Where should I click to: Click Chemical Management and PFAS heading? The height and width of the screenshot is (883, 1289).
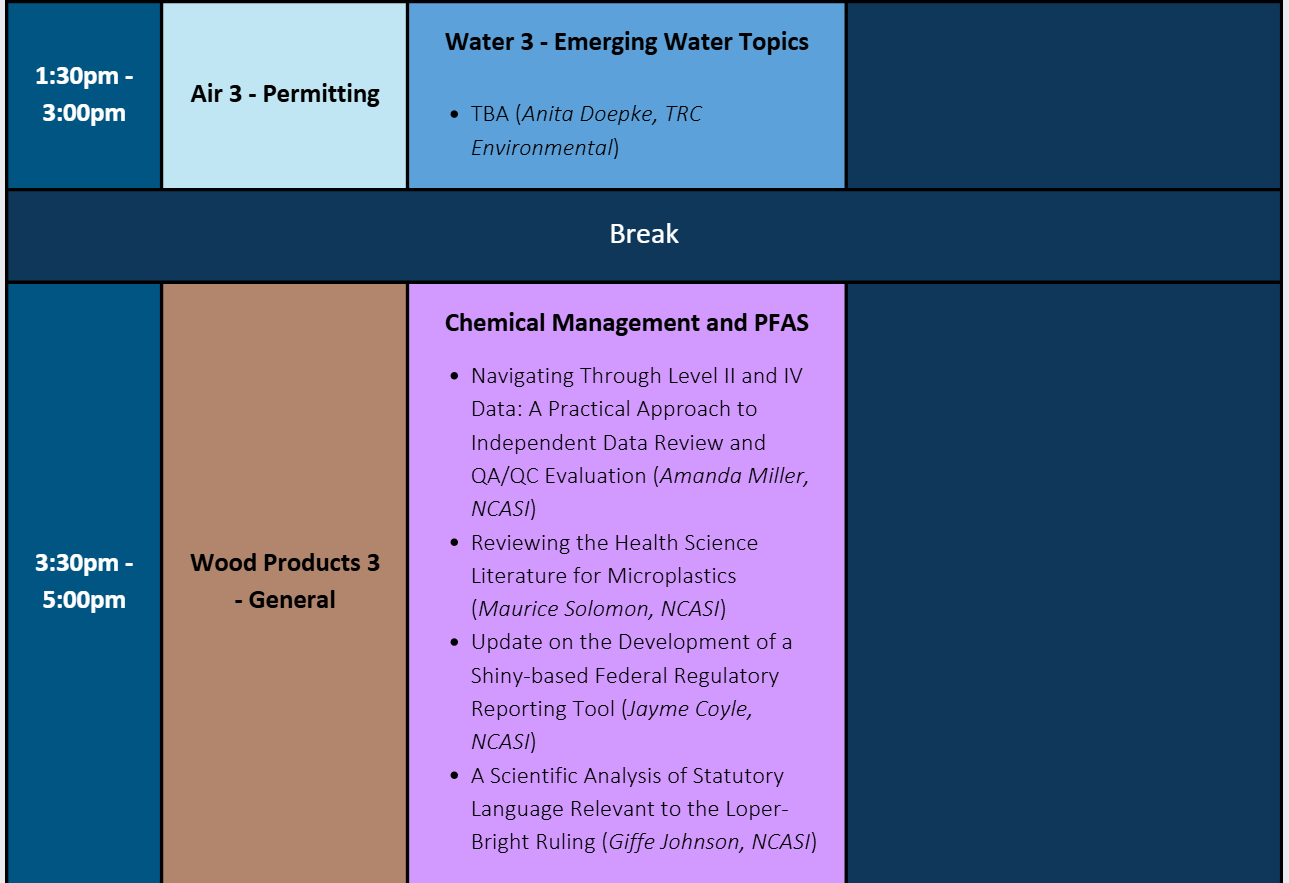coord(627,323)
